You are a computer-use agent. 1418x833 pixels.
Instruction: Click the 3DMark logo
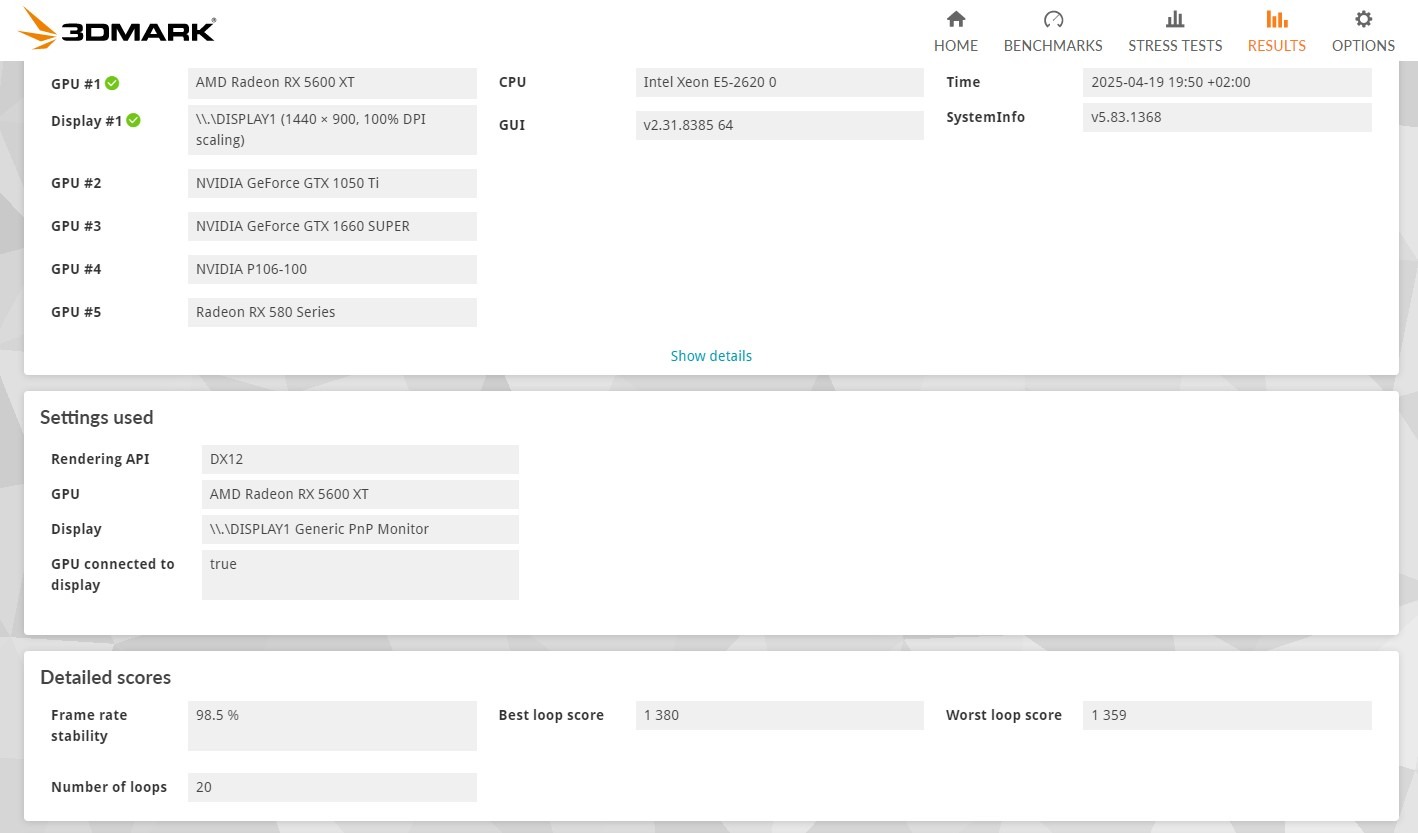(x=117, y=29)
